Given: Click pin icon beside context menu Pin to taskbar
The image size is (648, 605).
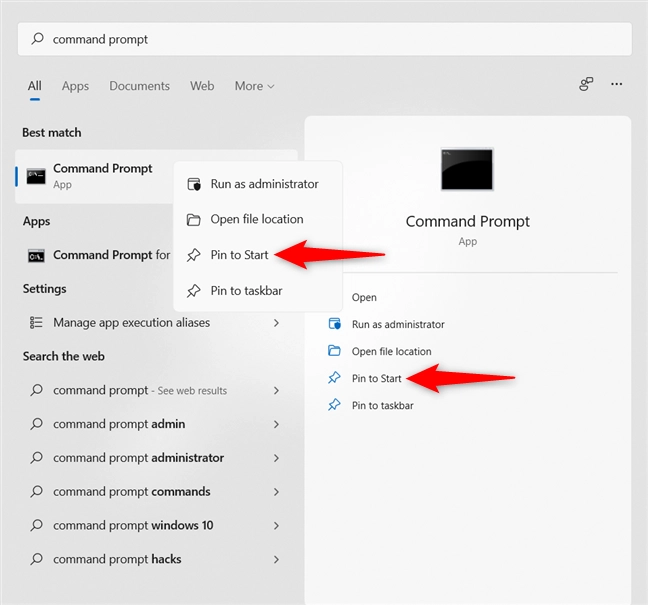Looking at the screenshot, I should [x=193, y=291].
